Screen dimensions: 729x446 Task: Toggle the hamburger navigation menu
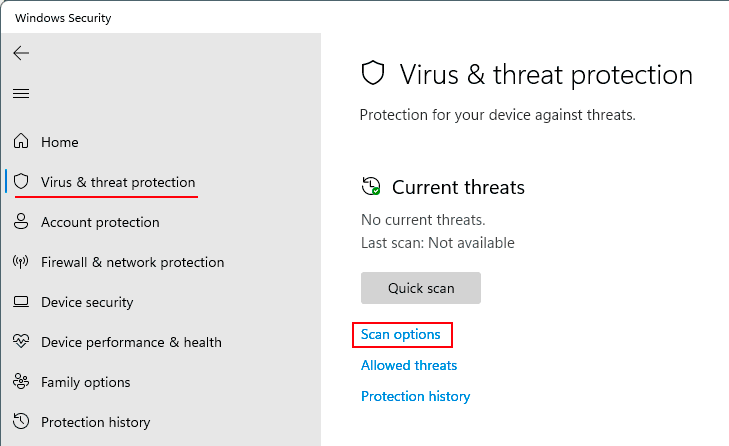21,93
